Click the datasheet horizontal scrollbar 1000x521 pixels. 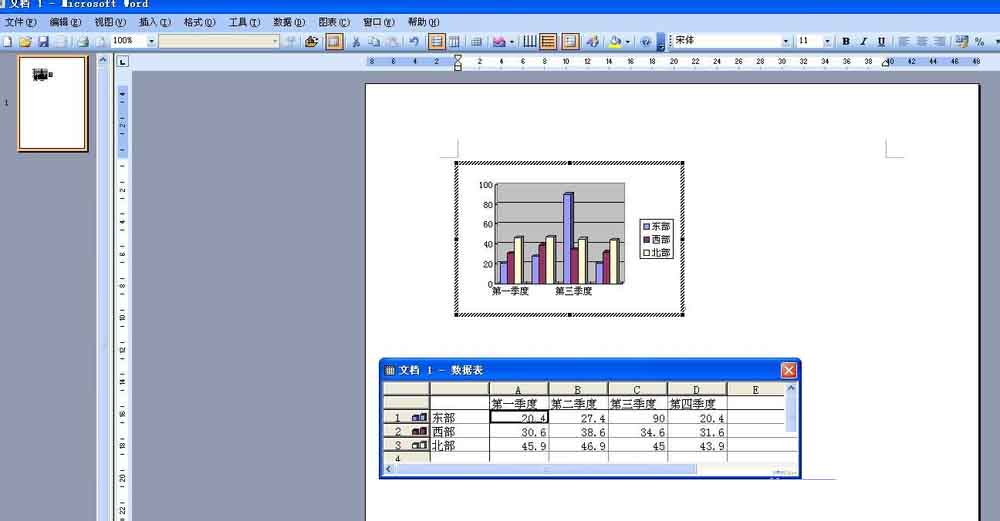pos(545,469)
